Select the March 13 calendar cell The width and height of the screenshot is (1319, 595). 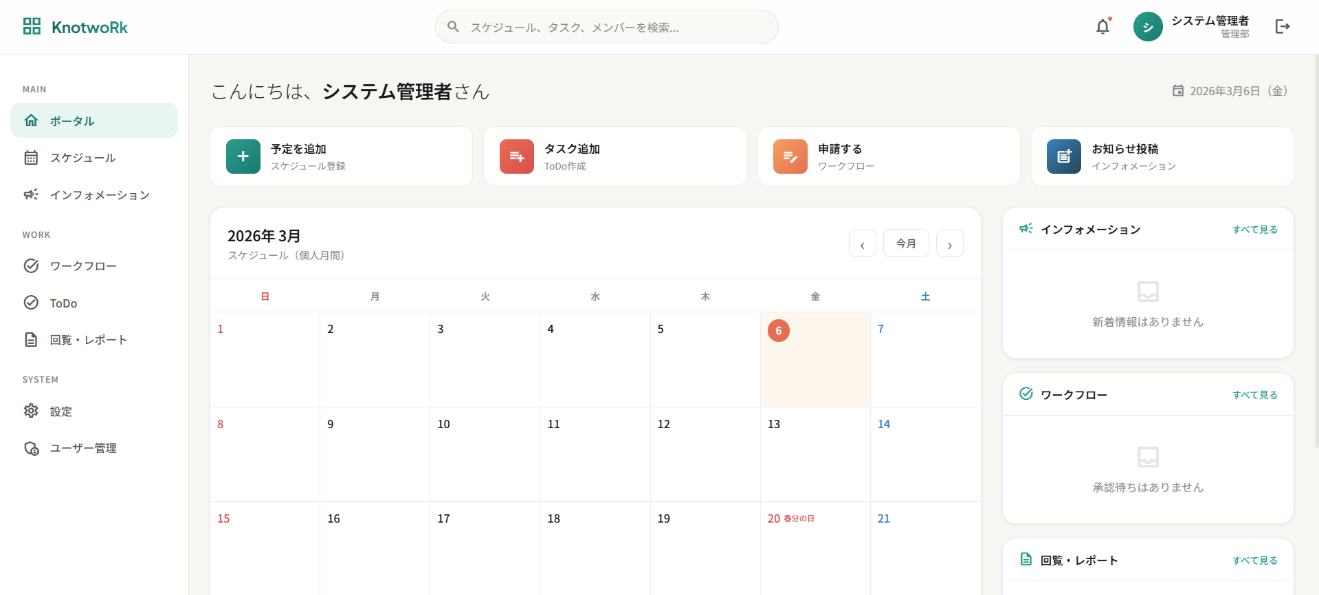pos(815,455)
